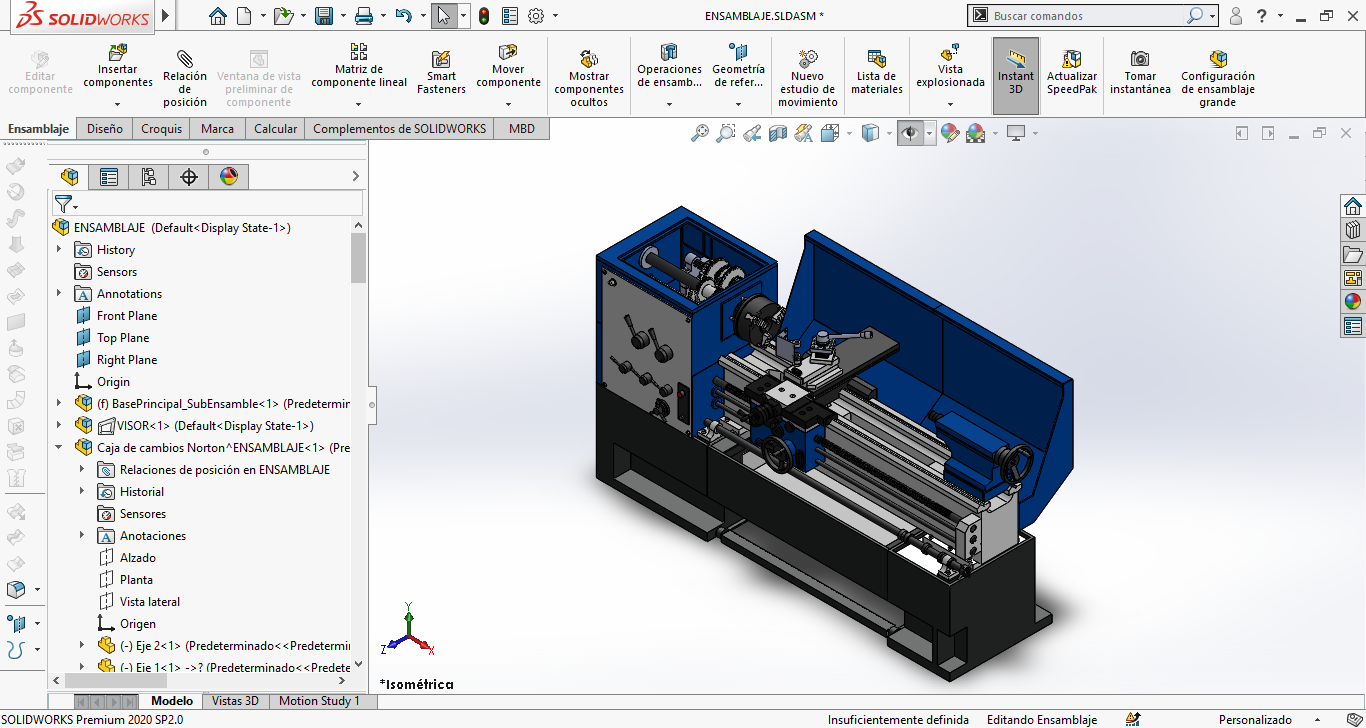Expand Relaciones de posición en ENSAMBLAJE
The height and width of the screenshot is (728, 1366).
click(82, 469)
